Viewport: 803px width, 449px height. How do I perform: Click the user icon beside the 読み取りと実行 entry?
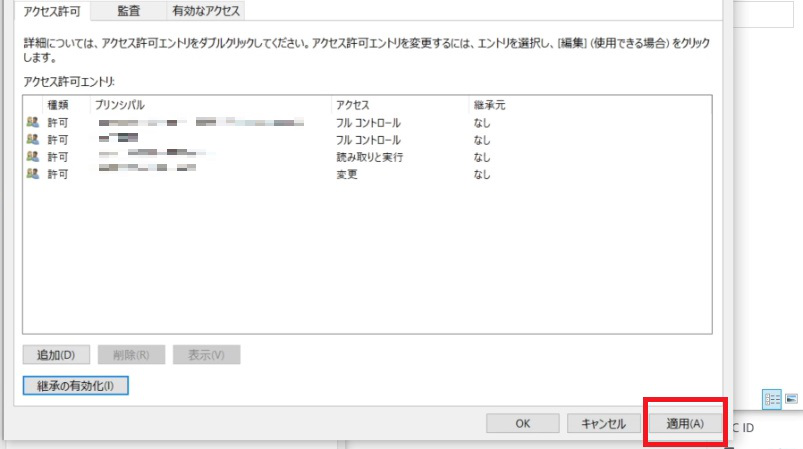pyautogui.click(x=33, y=157)
